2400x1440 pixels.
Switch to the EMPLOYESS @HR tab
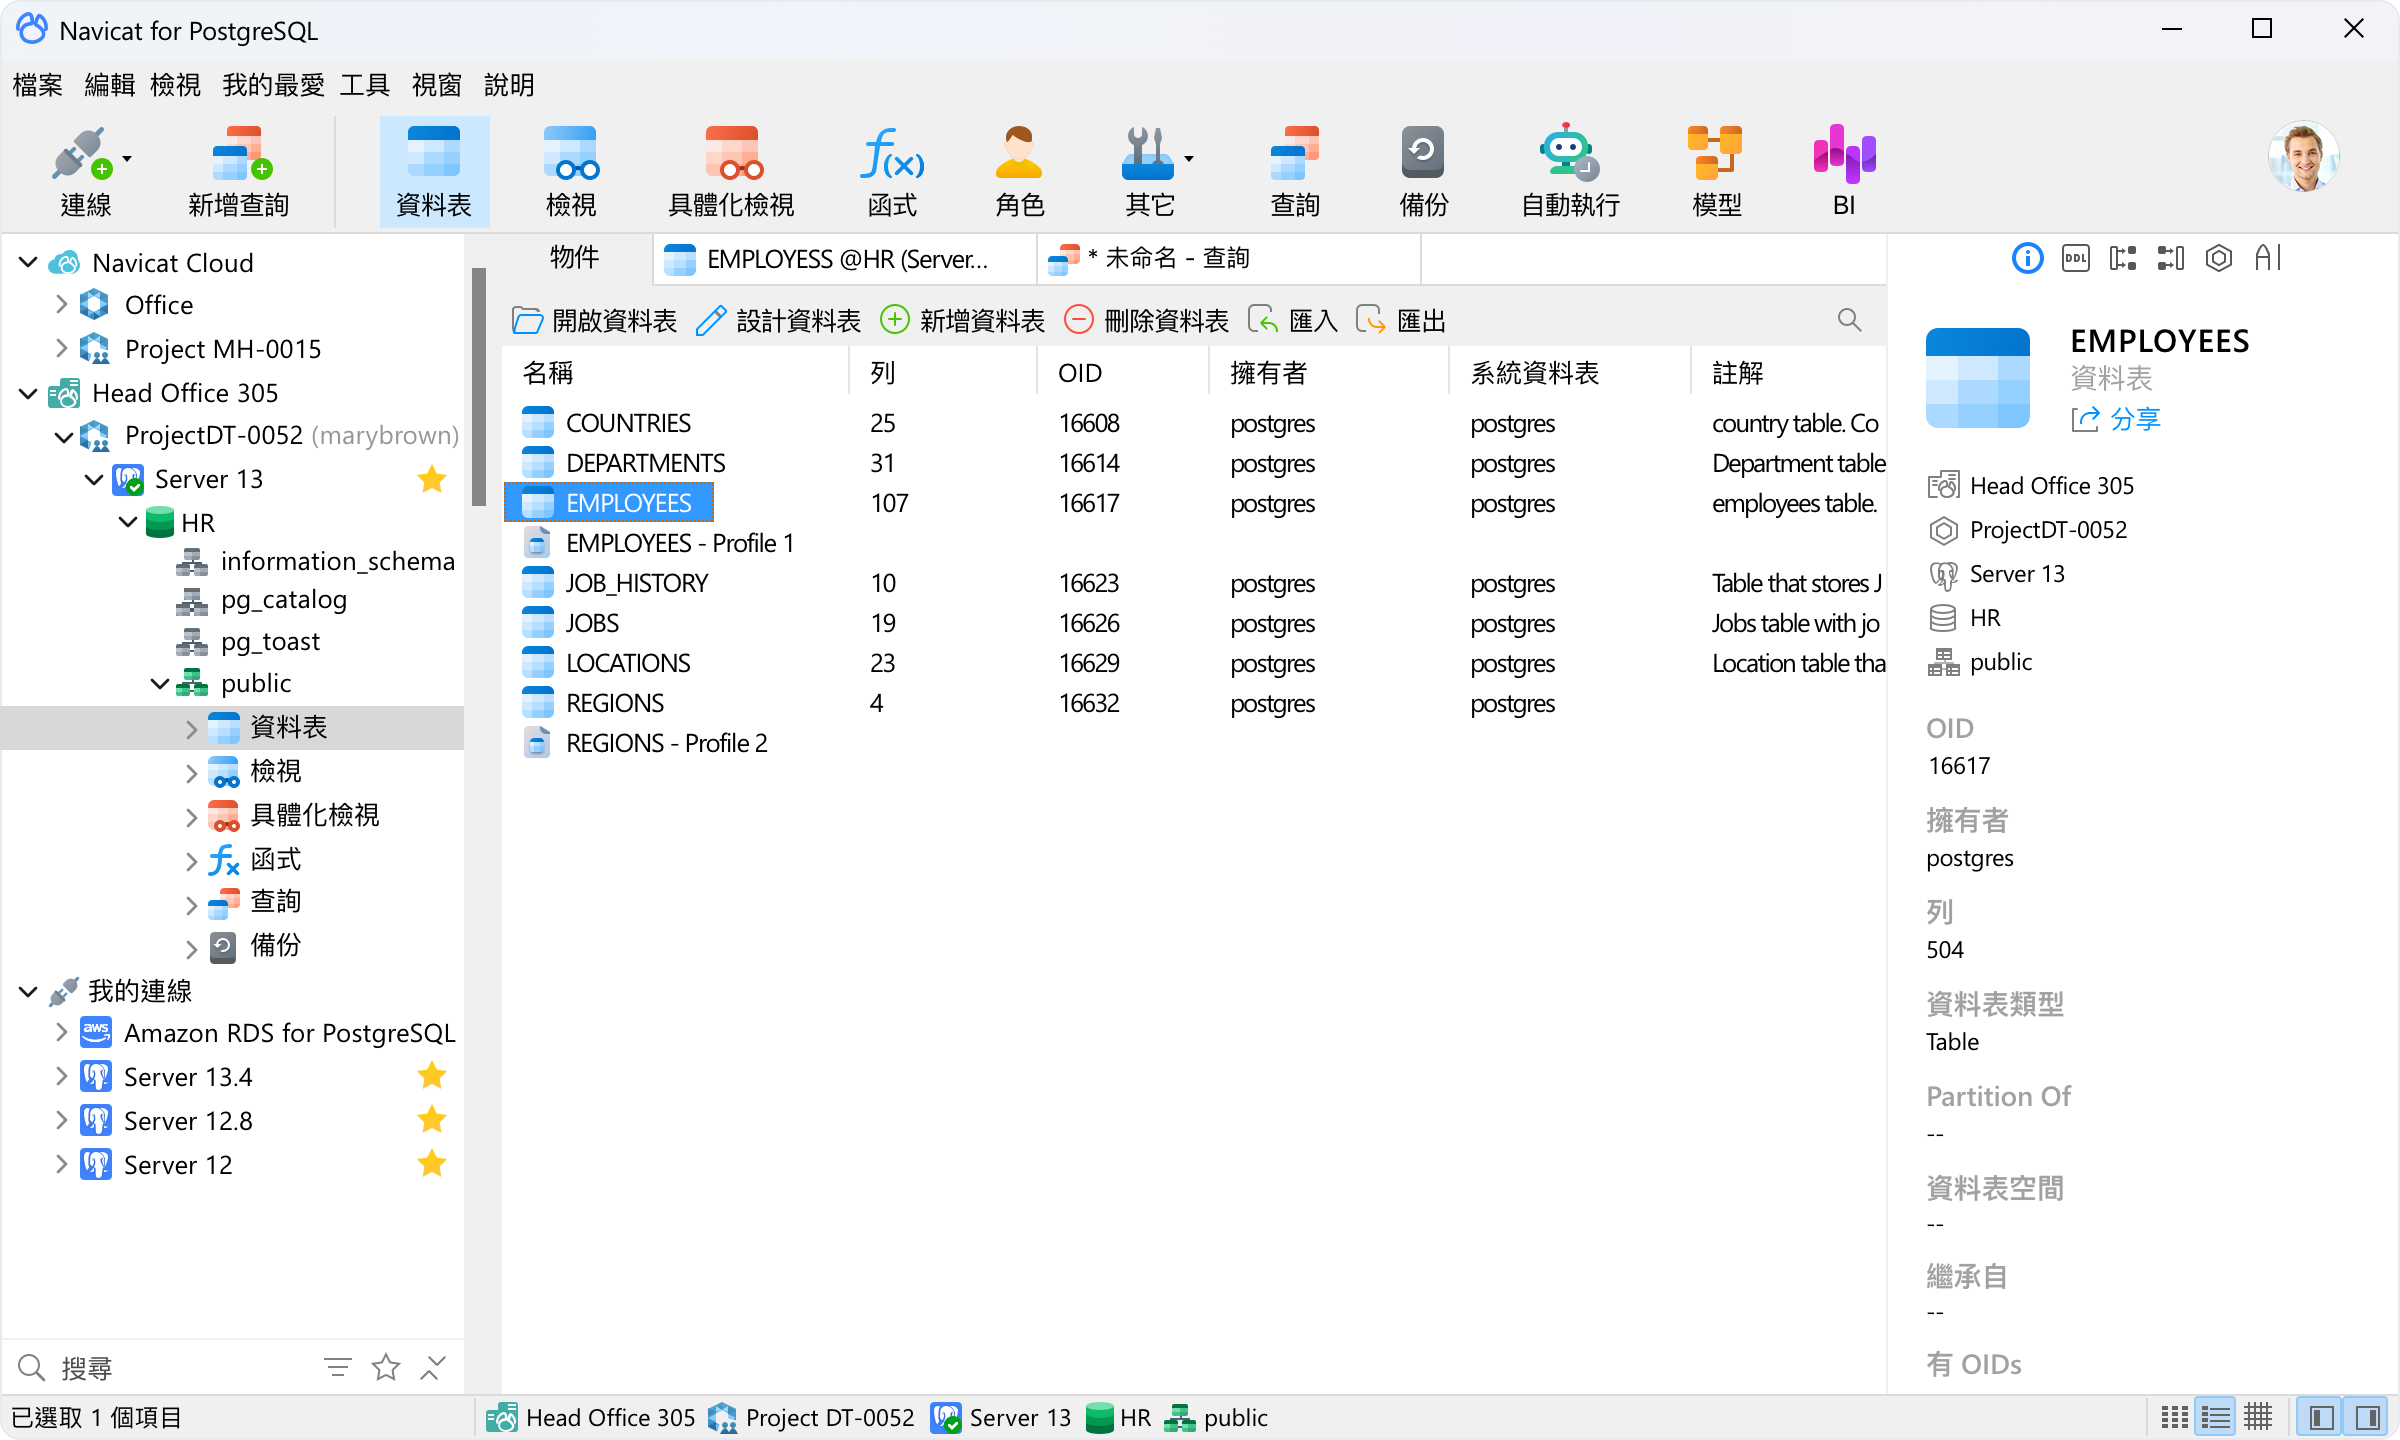point(844,259)
